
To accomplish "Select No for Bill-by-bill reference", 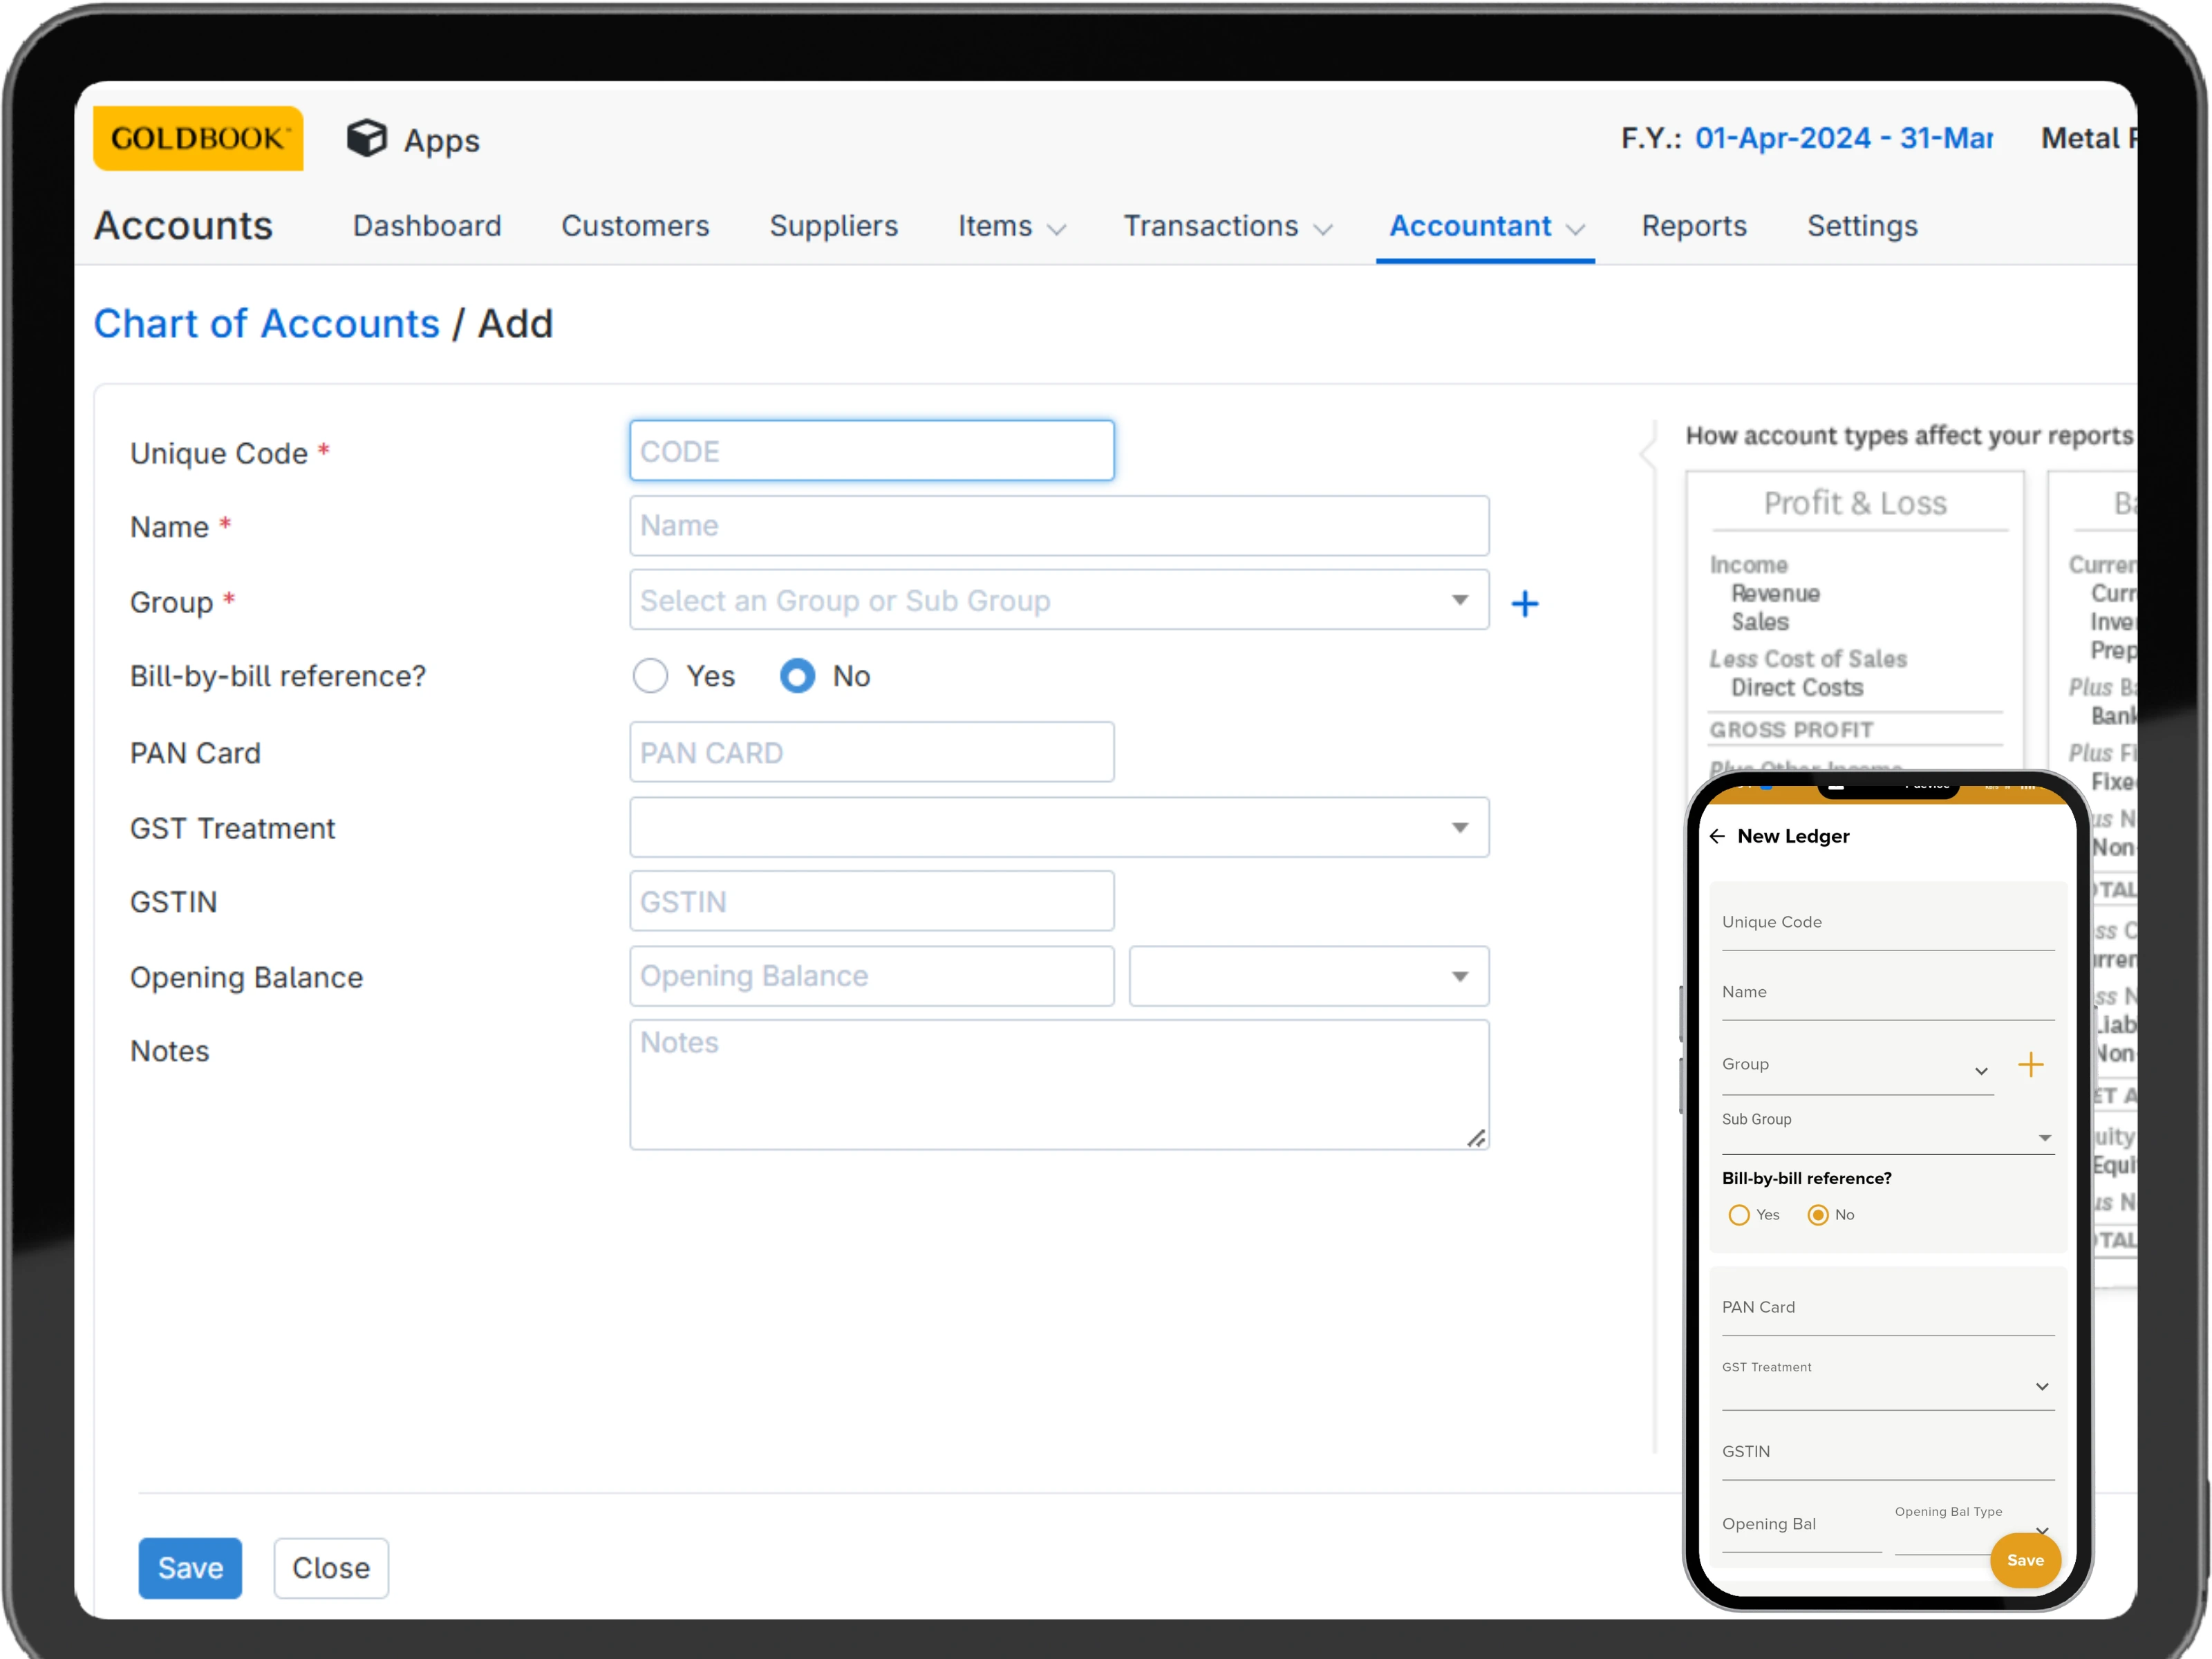I will pos(797,676).
